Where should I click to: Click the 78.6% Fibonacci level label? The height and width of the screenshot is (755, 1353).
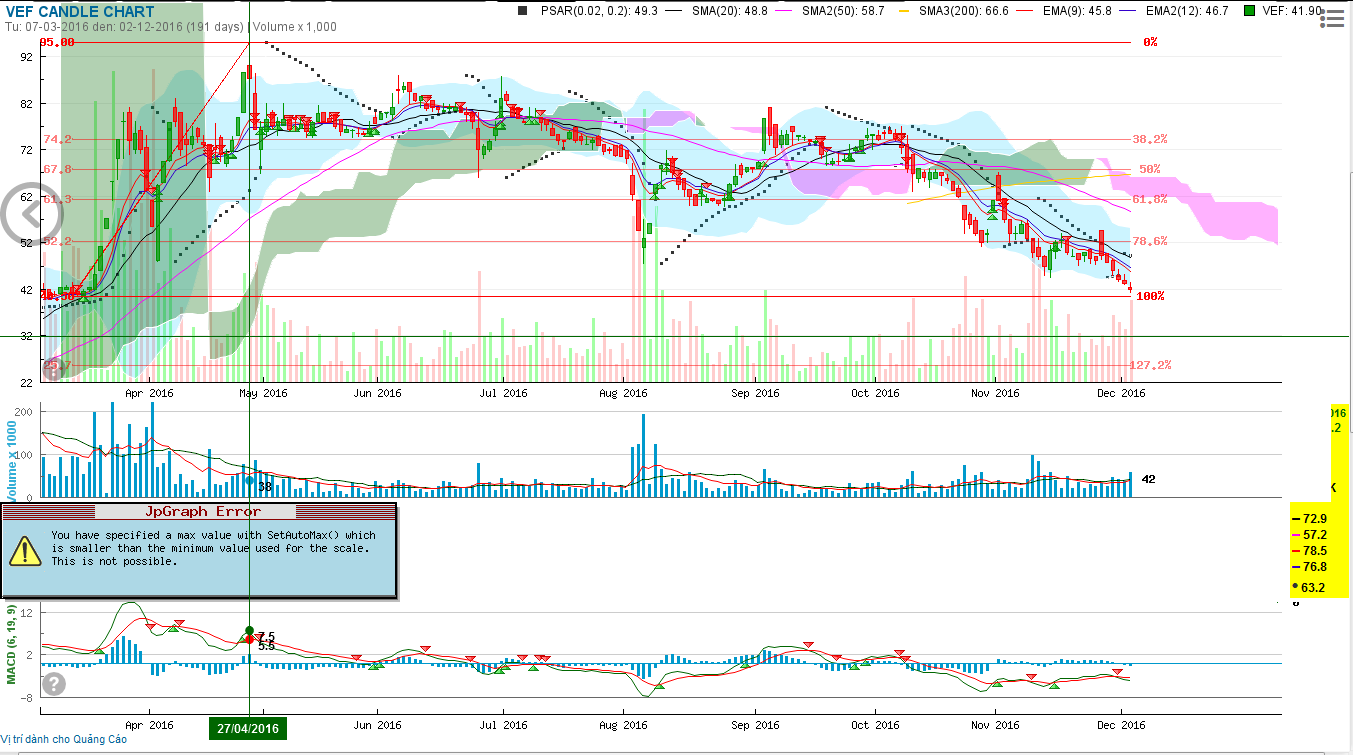[x=1149, y=241]
